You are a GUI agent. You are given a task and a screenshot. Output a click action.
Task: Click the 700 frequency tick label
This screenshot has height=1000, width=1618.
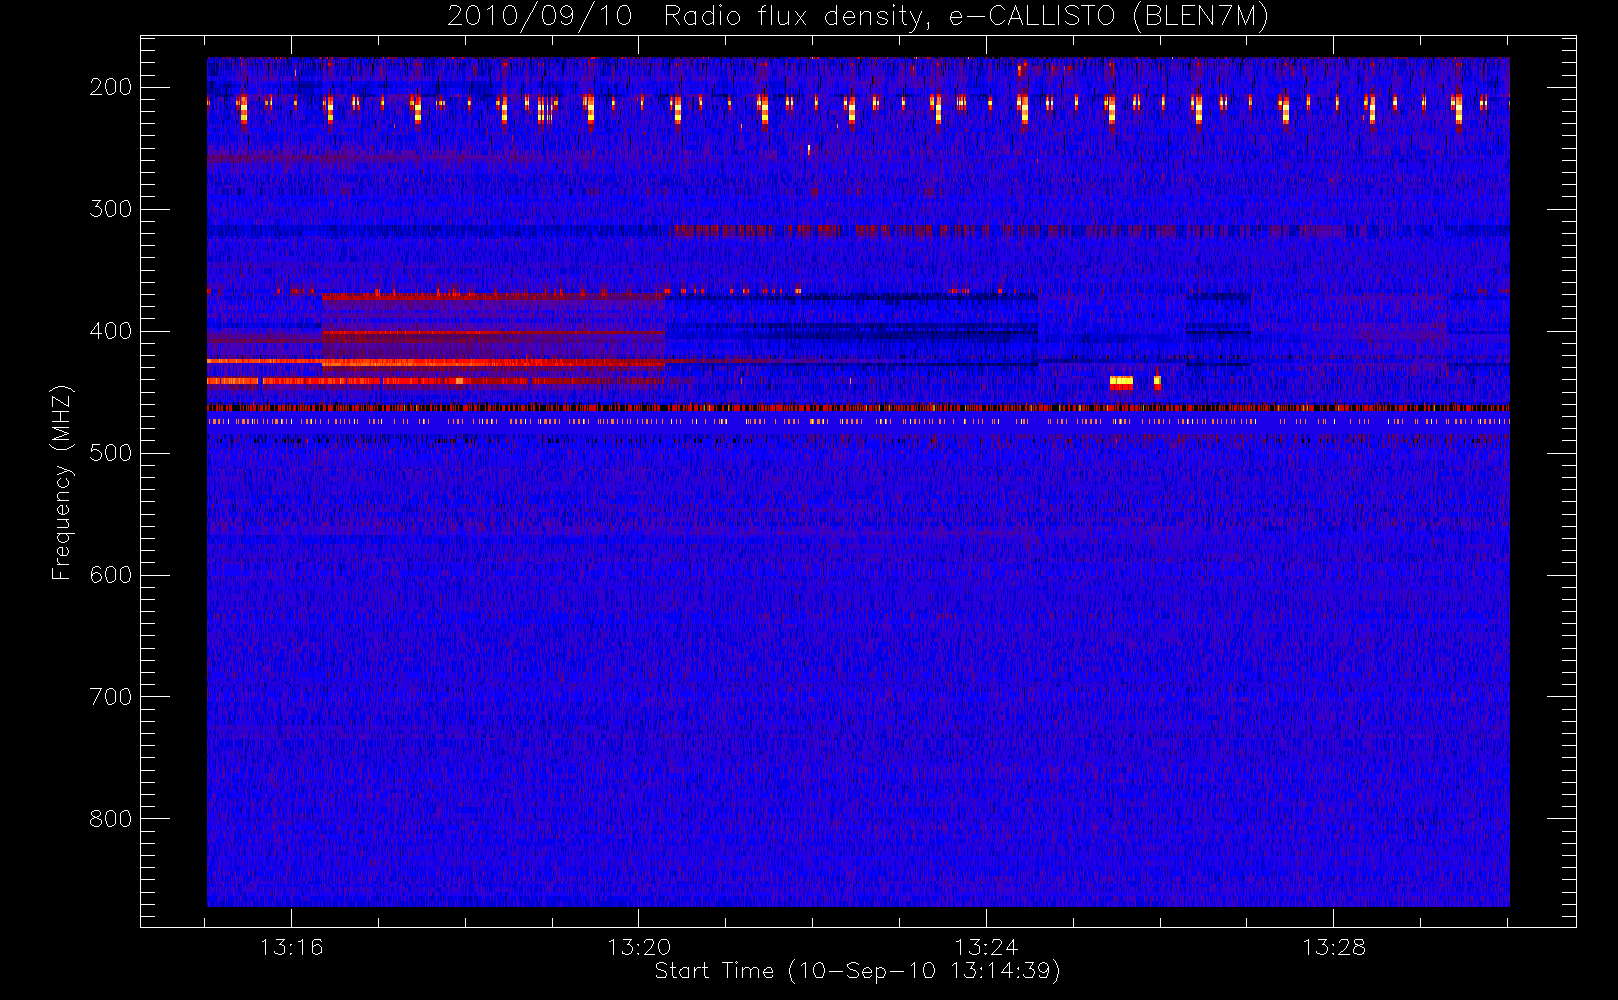click(111, 697)
